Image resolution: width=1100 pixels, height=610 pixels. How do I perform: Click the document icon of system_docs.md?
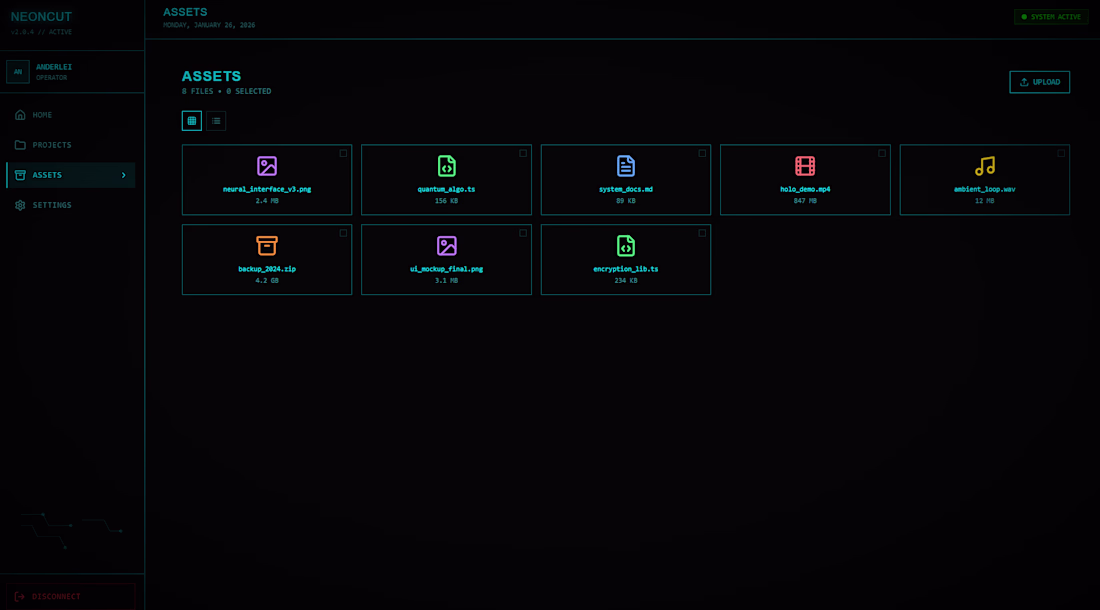click(626, 166)
